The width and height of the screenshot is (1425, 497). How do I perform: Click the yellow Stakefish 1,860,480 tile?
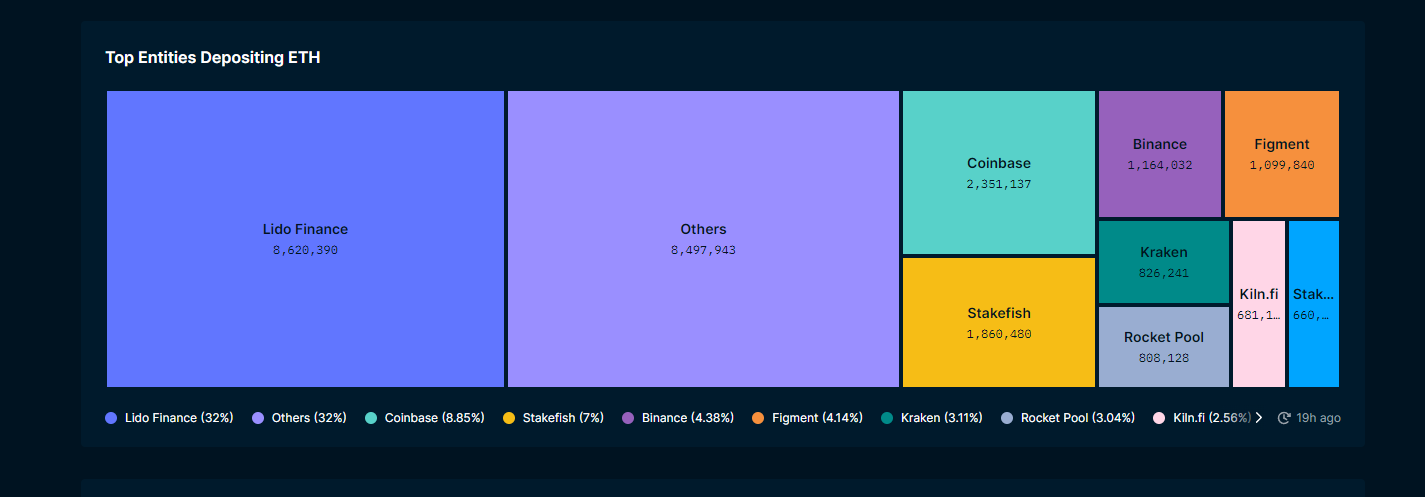(998, 322)
